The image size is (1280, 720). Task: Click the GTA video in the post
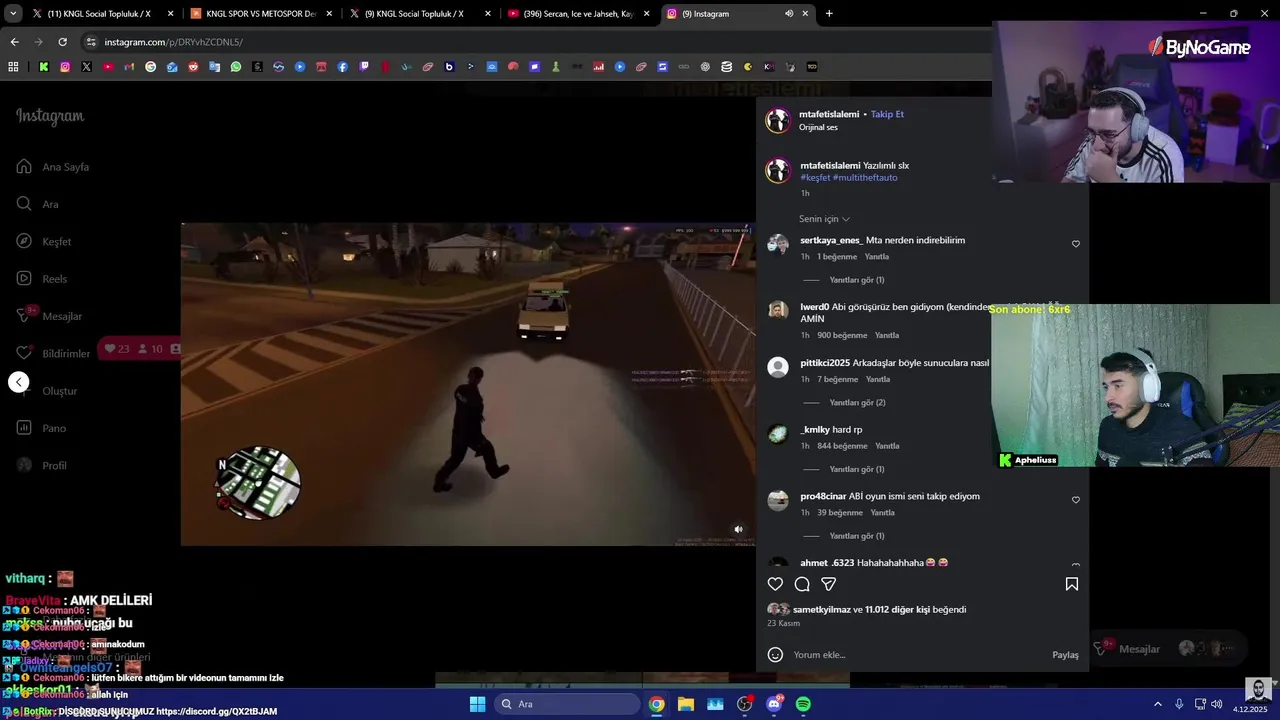468,384
